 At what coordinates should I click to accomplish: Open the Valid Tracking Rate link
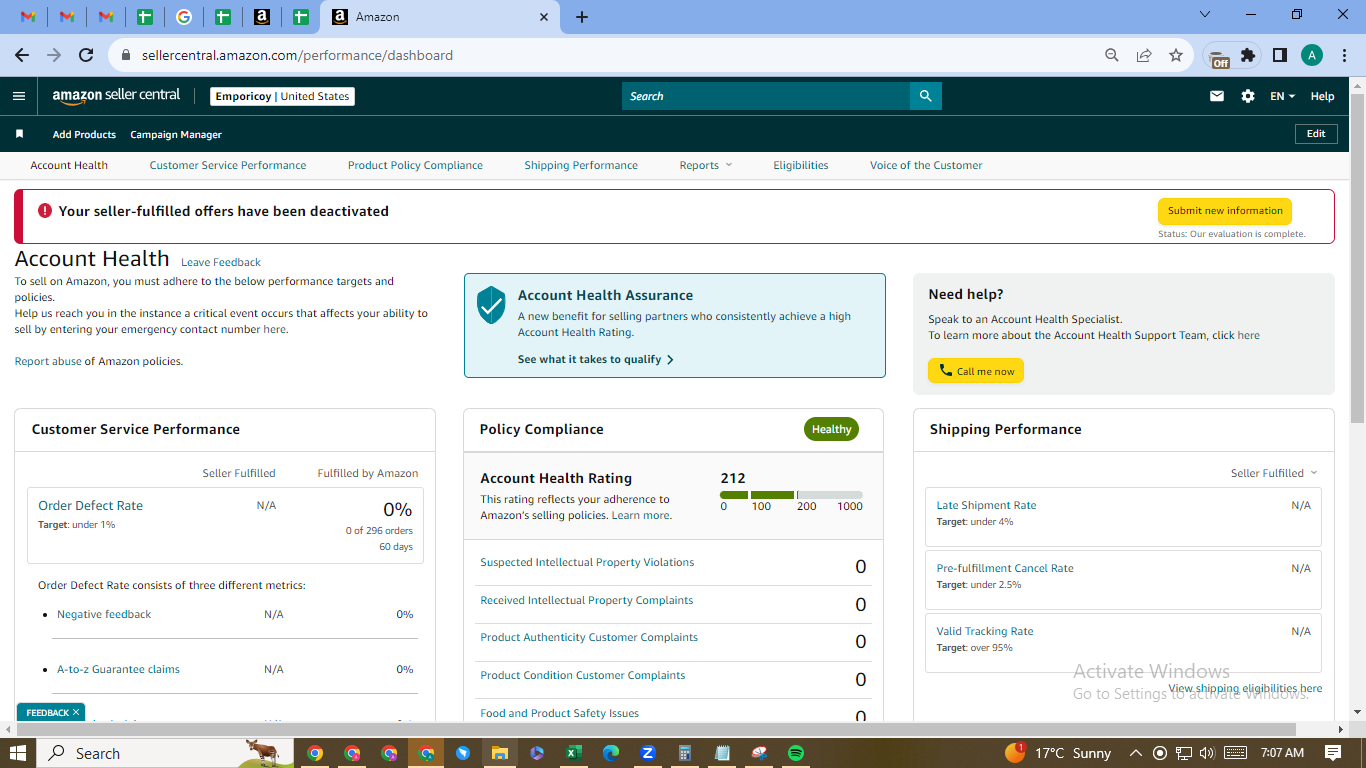pyautogui.click(x=985, y=631)
